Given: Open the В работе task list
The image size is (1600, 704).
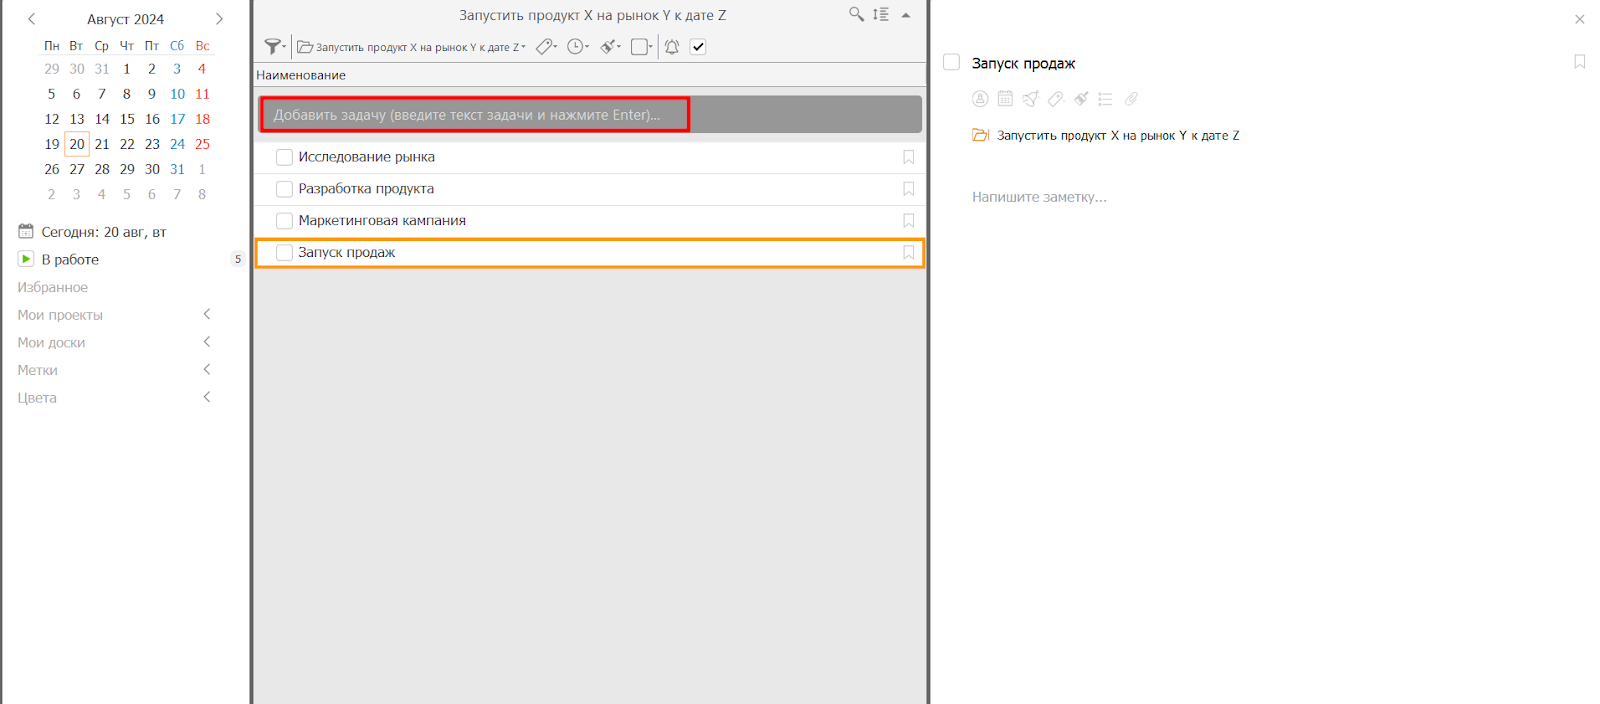Looking at the screenshot, I should 70,259.
